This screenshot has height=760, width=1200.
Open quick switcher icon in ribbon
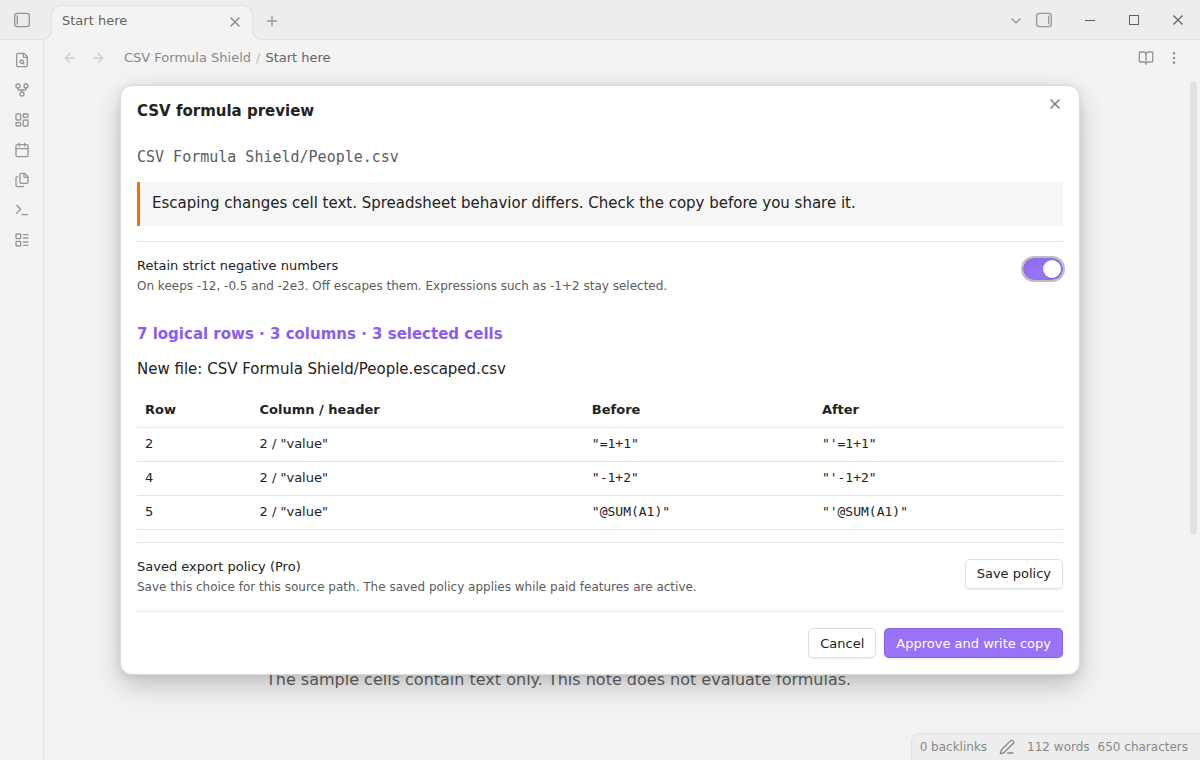(x=22, y=60)
